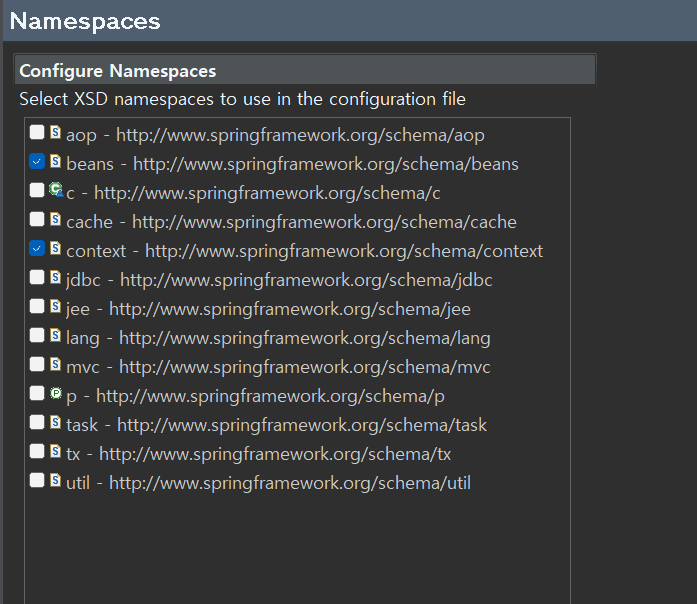Image resolution: width=697 pixels, height=604 pixels.
Task: Click the jee schema icon
Action: click(x=56, y=306)
